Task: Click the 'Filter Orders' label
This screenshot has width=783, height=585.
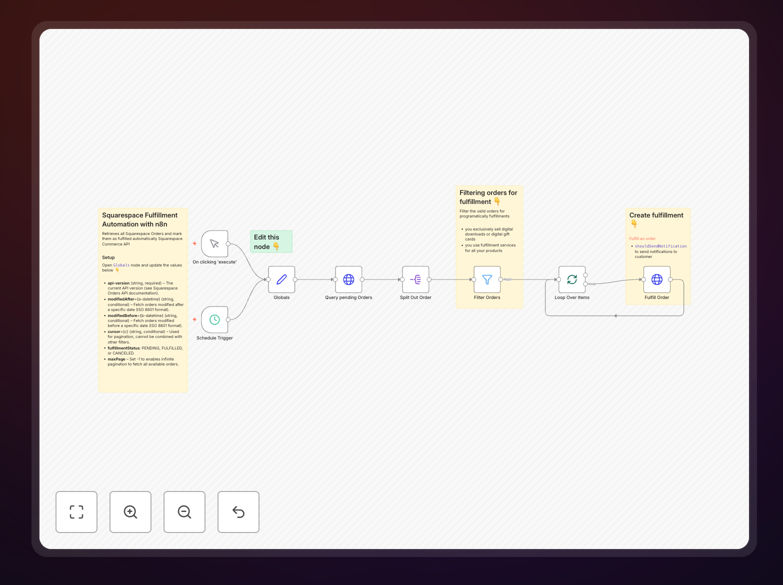Action: tap(487, 297)
